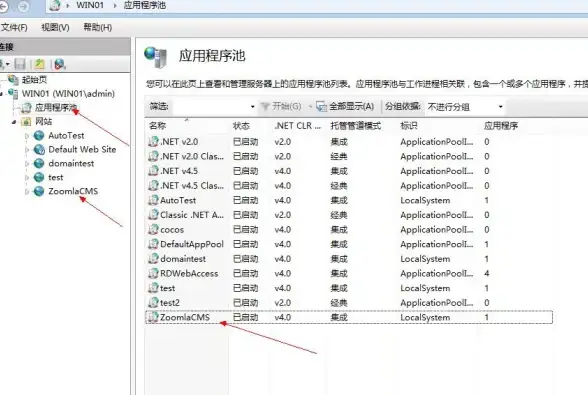This screenshot has height=395, width=588.
Task: Click LocalSystem identity in ZoomlaCMS row
Action: click(425, 317)
